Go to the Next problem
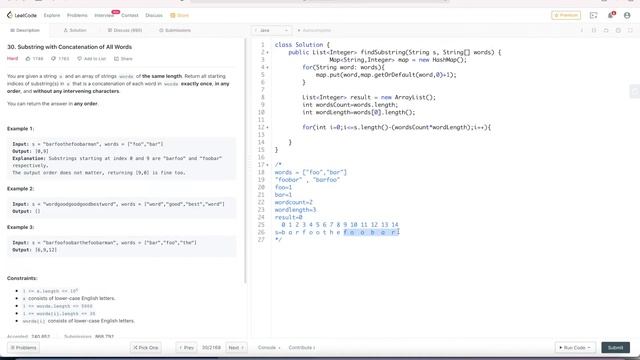 (x=236, y=348)
